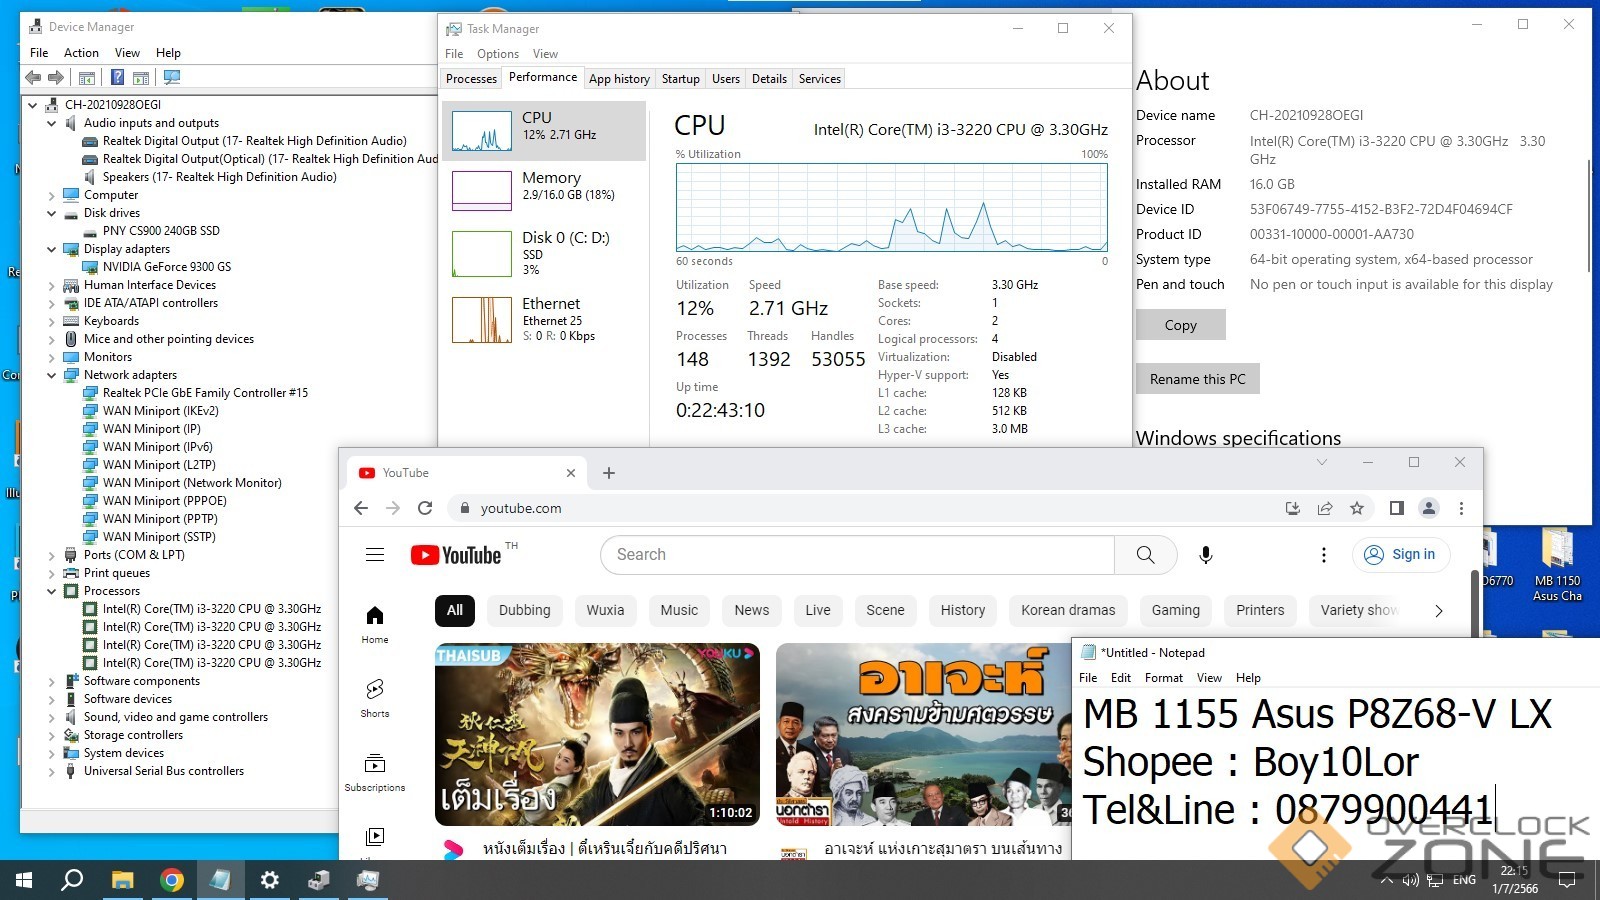Expand the Keyboards device category
1600x900 pixels.
pyautogui.click(x=52, y=322)
